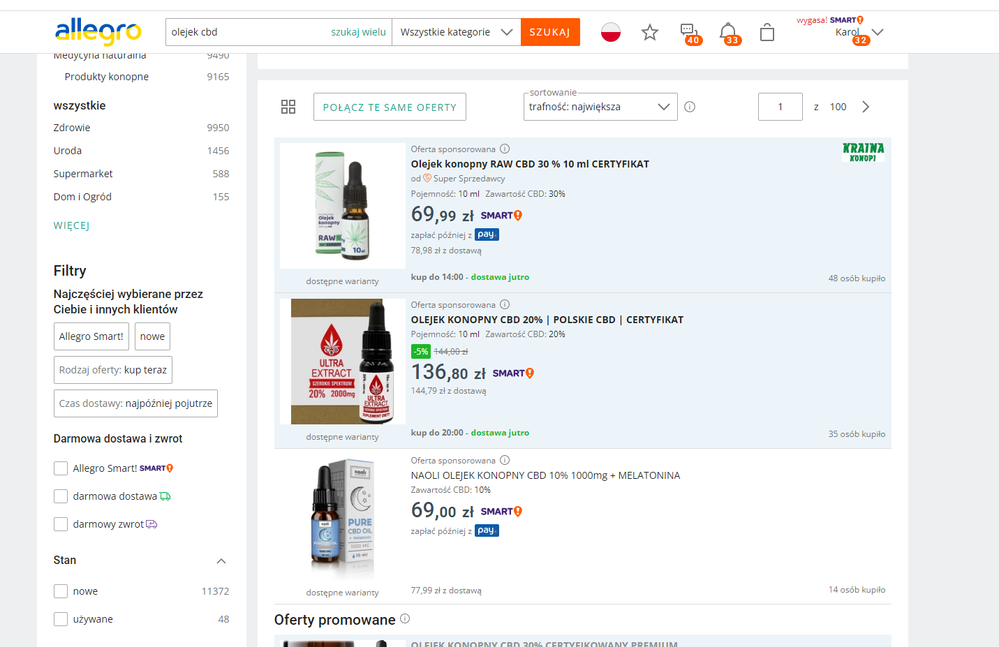Apply Rodzaj oferty: kup teraz filter
The image size is (999, 647).
pyautogui.click(x=113, y=370)
